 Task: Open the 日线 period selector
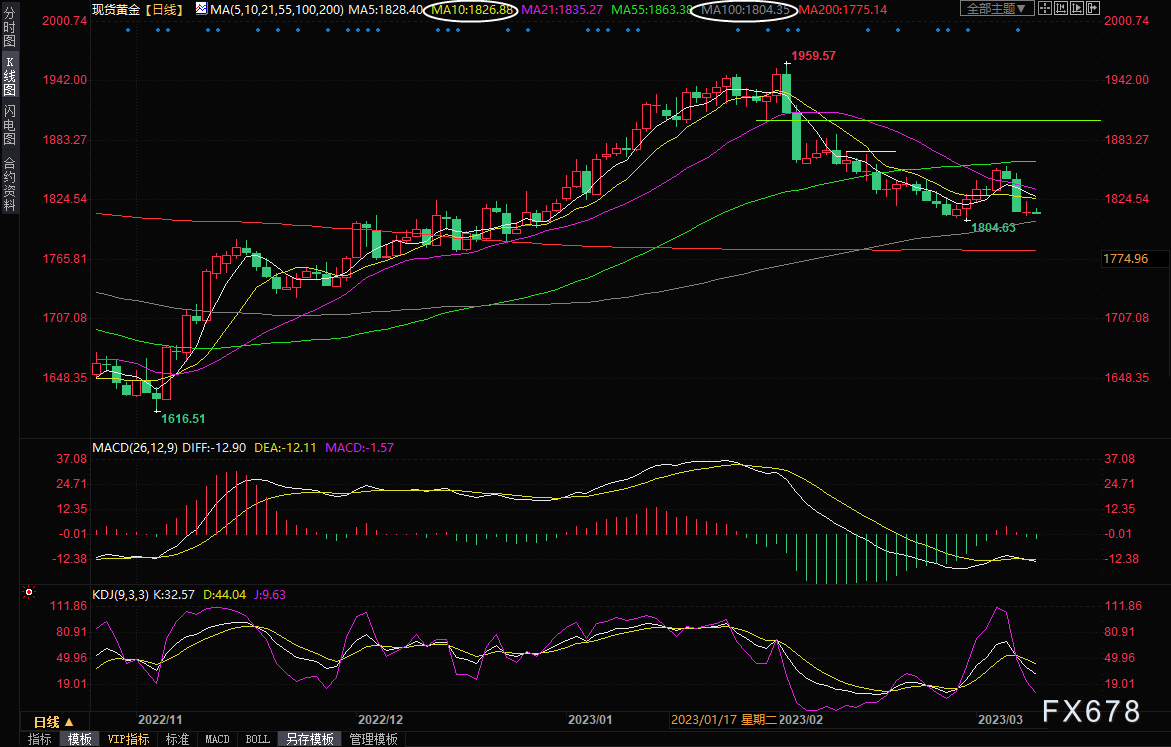click(54, 722)
